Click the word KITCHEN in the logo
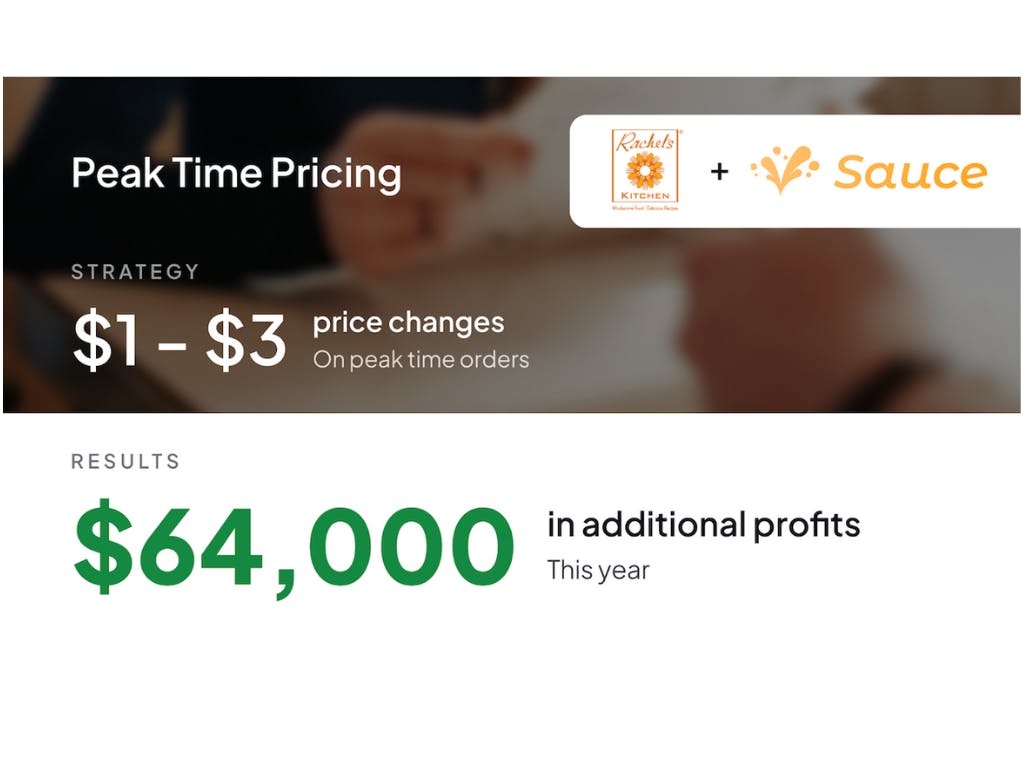 [645, 194]
